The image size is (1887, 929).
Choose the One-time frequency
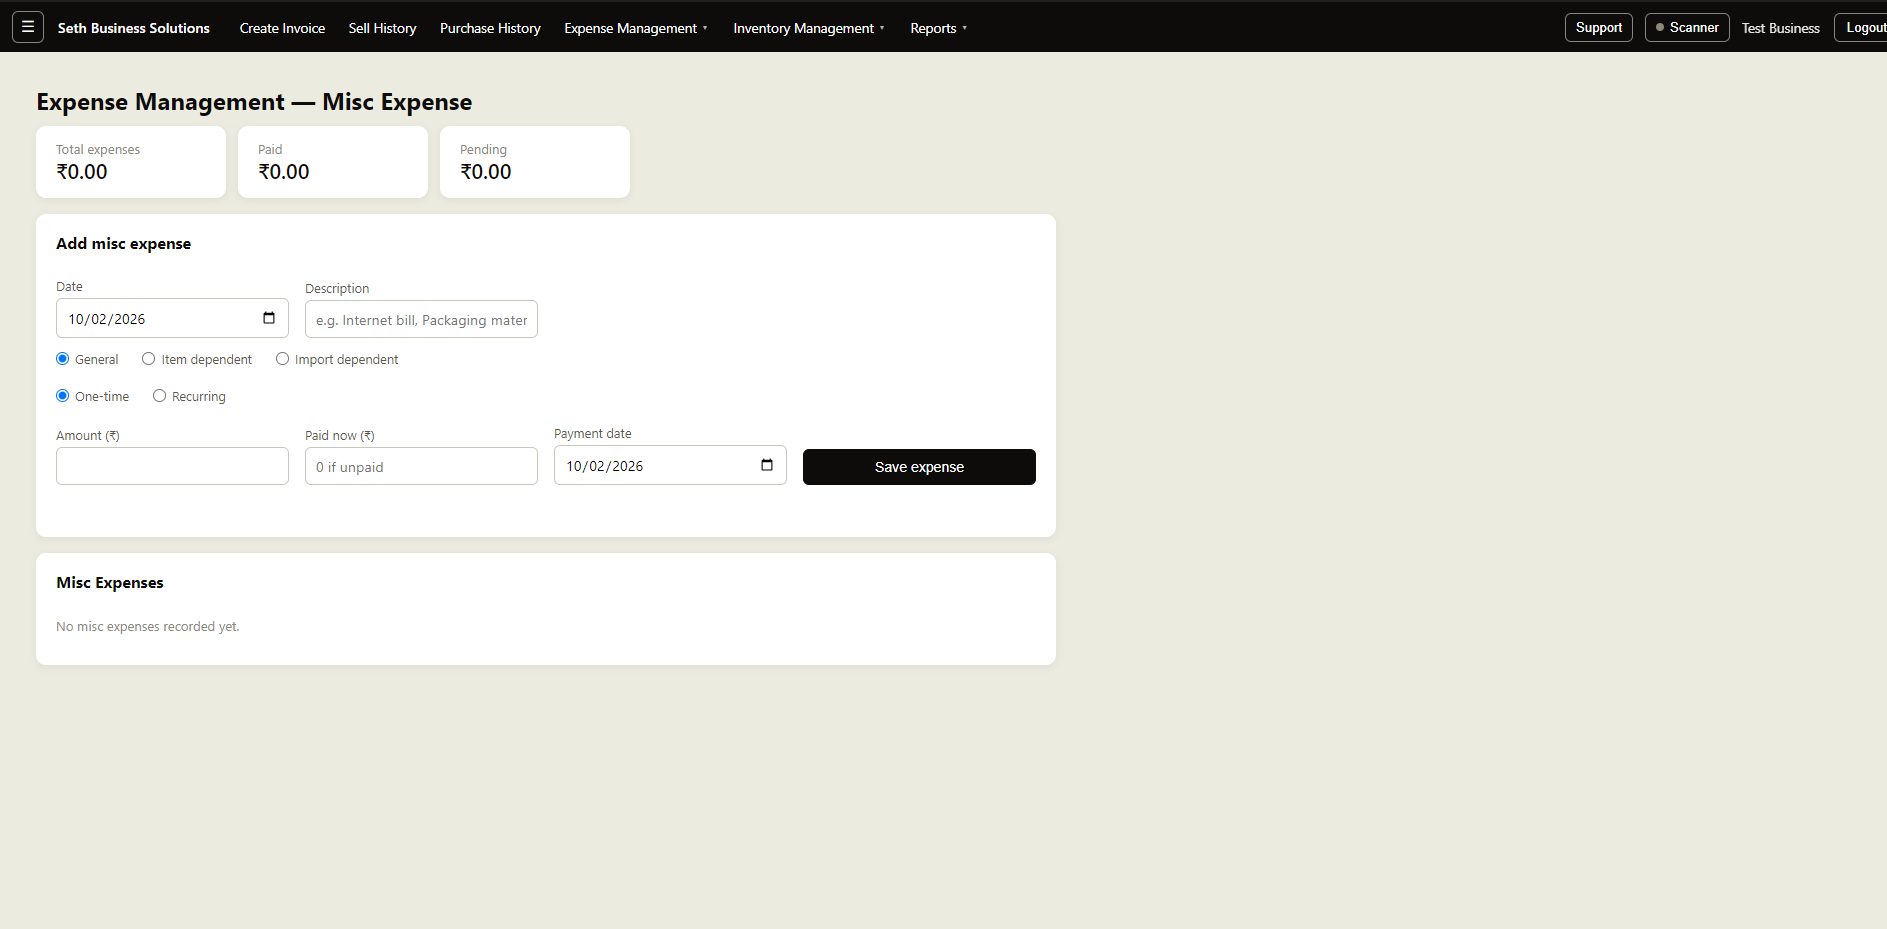(x=63, y=396)
